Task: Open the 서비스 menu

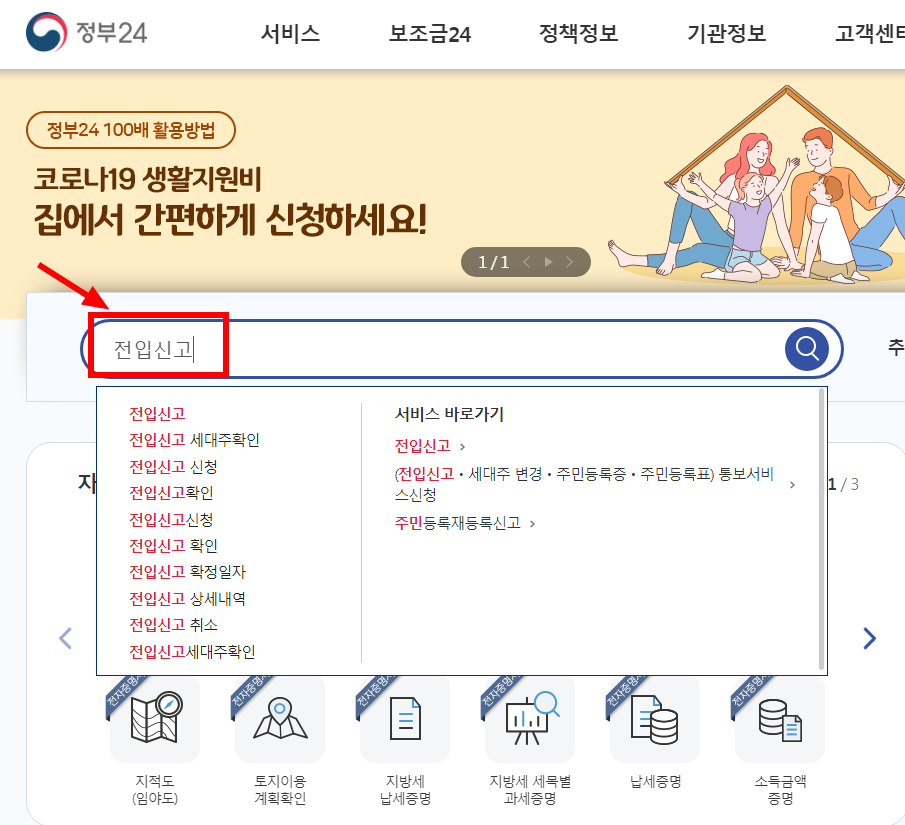Action: point(290,33)
